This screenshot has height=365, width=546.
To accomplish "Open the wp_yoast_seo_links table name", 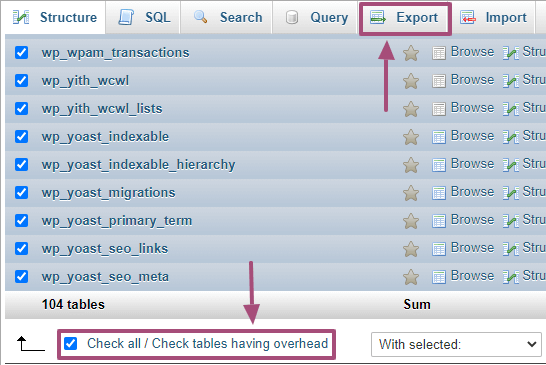I will (104, 249).
